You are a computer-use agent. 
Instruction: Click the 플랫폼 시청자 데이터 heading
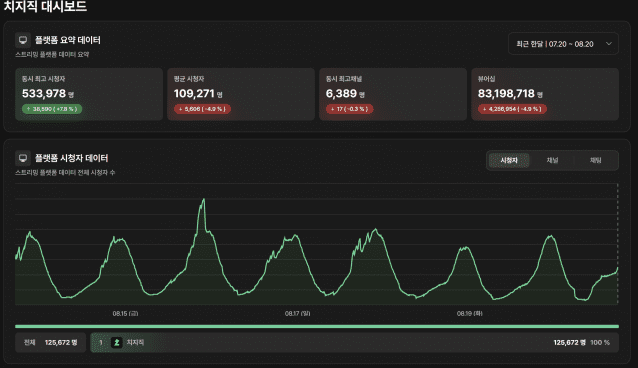click(72, 158)
